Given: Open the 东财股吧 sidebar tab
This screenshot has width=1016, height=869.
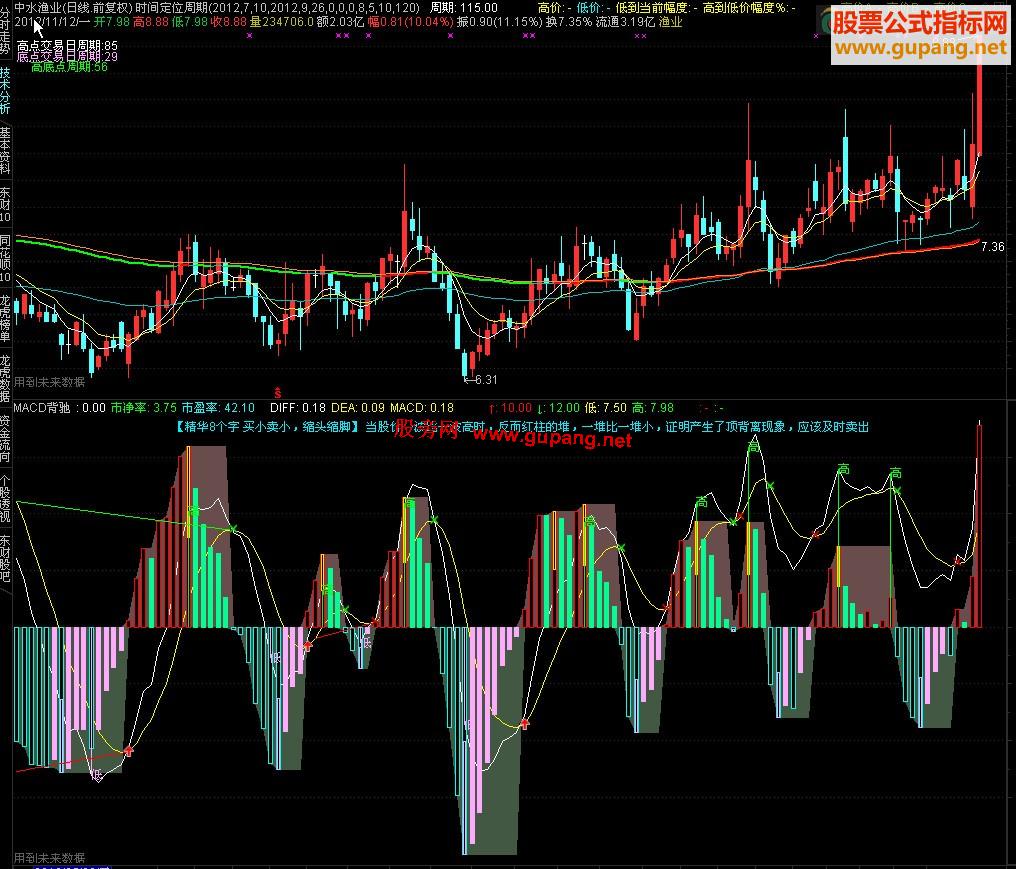Looking at the screenshot, I should click(x=5, y=558).
